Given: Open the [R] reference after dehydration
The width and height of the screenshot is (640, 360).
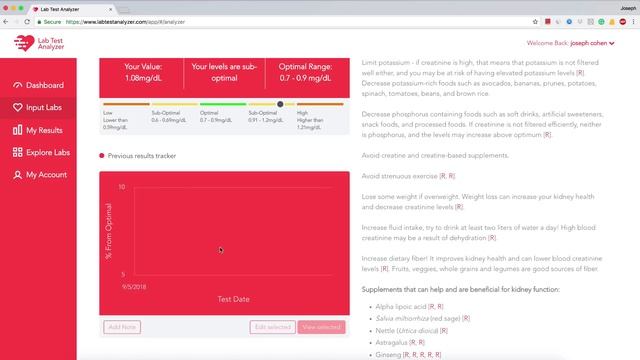Looking at the screenshot, I should point(492,238).
